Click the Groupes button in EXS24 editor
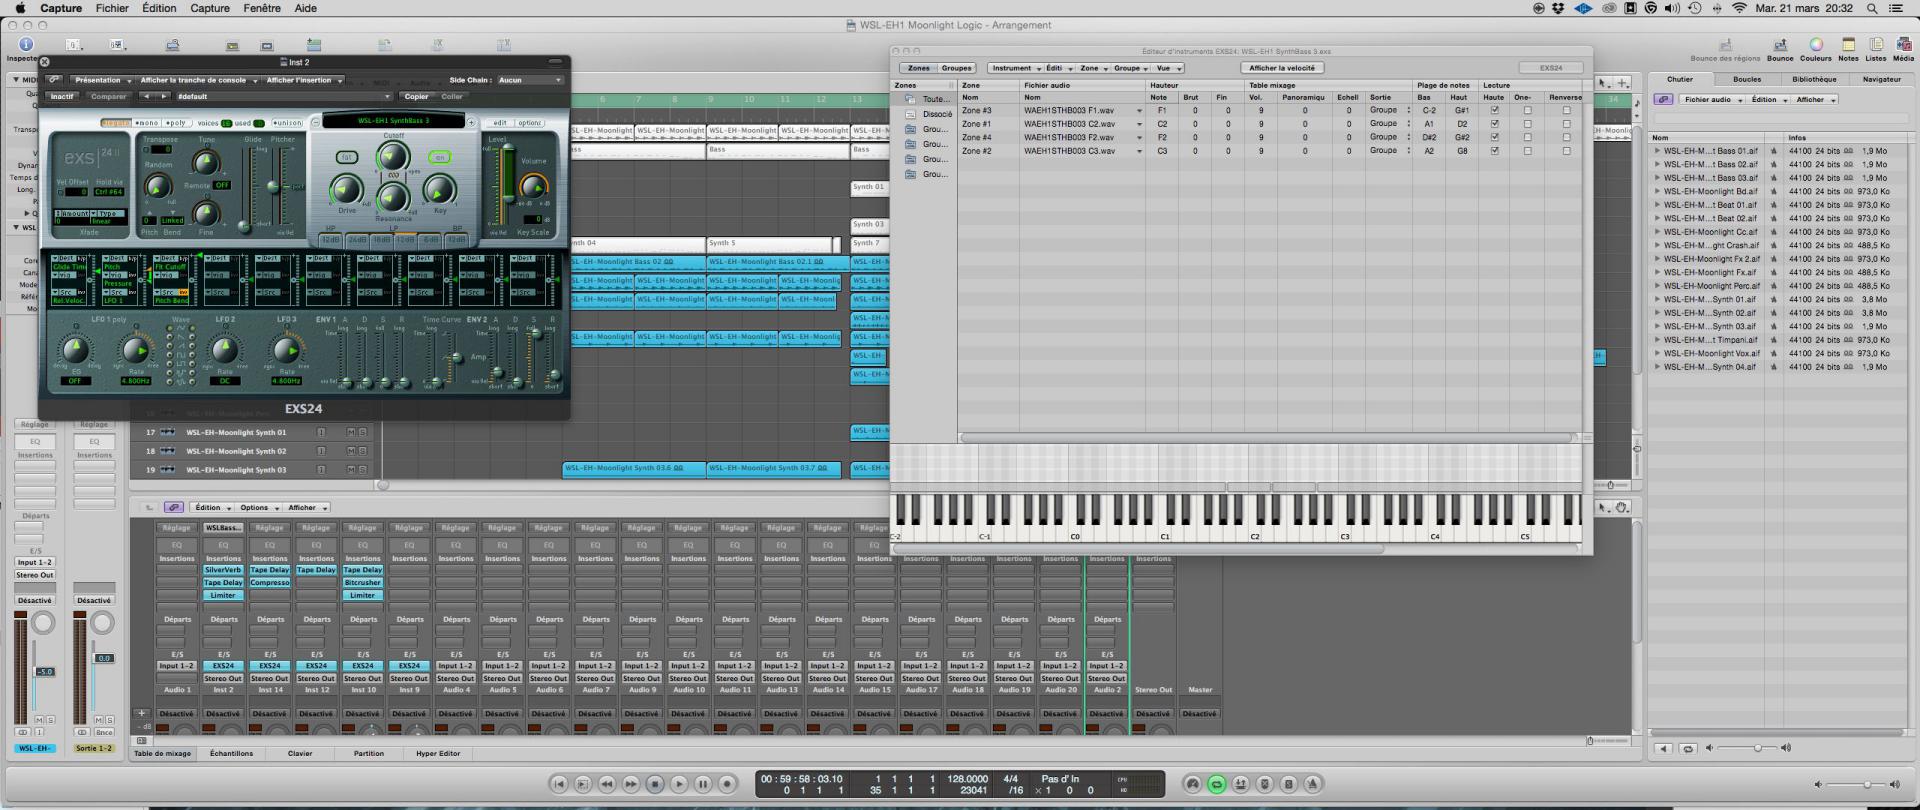 tap(956, 68)
